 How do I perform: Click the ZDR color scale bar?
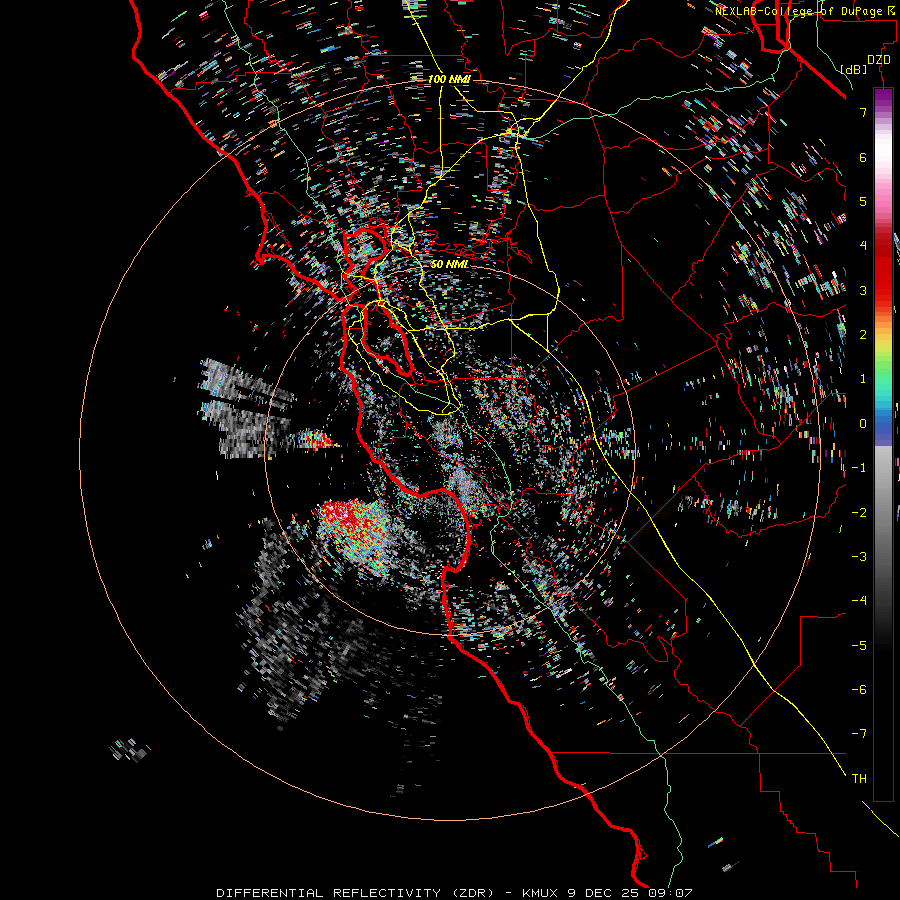(x=883, y=444)
